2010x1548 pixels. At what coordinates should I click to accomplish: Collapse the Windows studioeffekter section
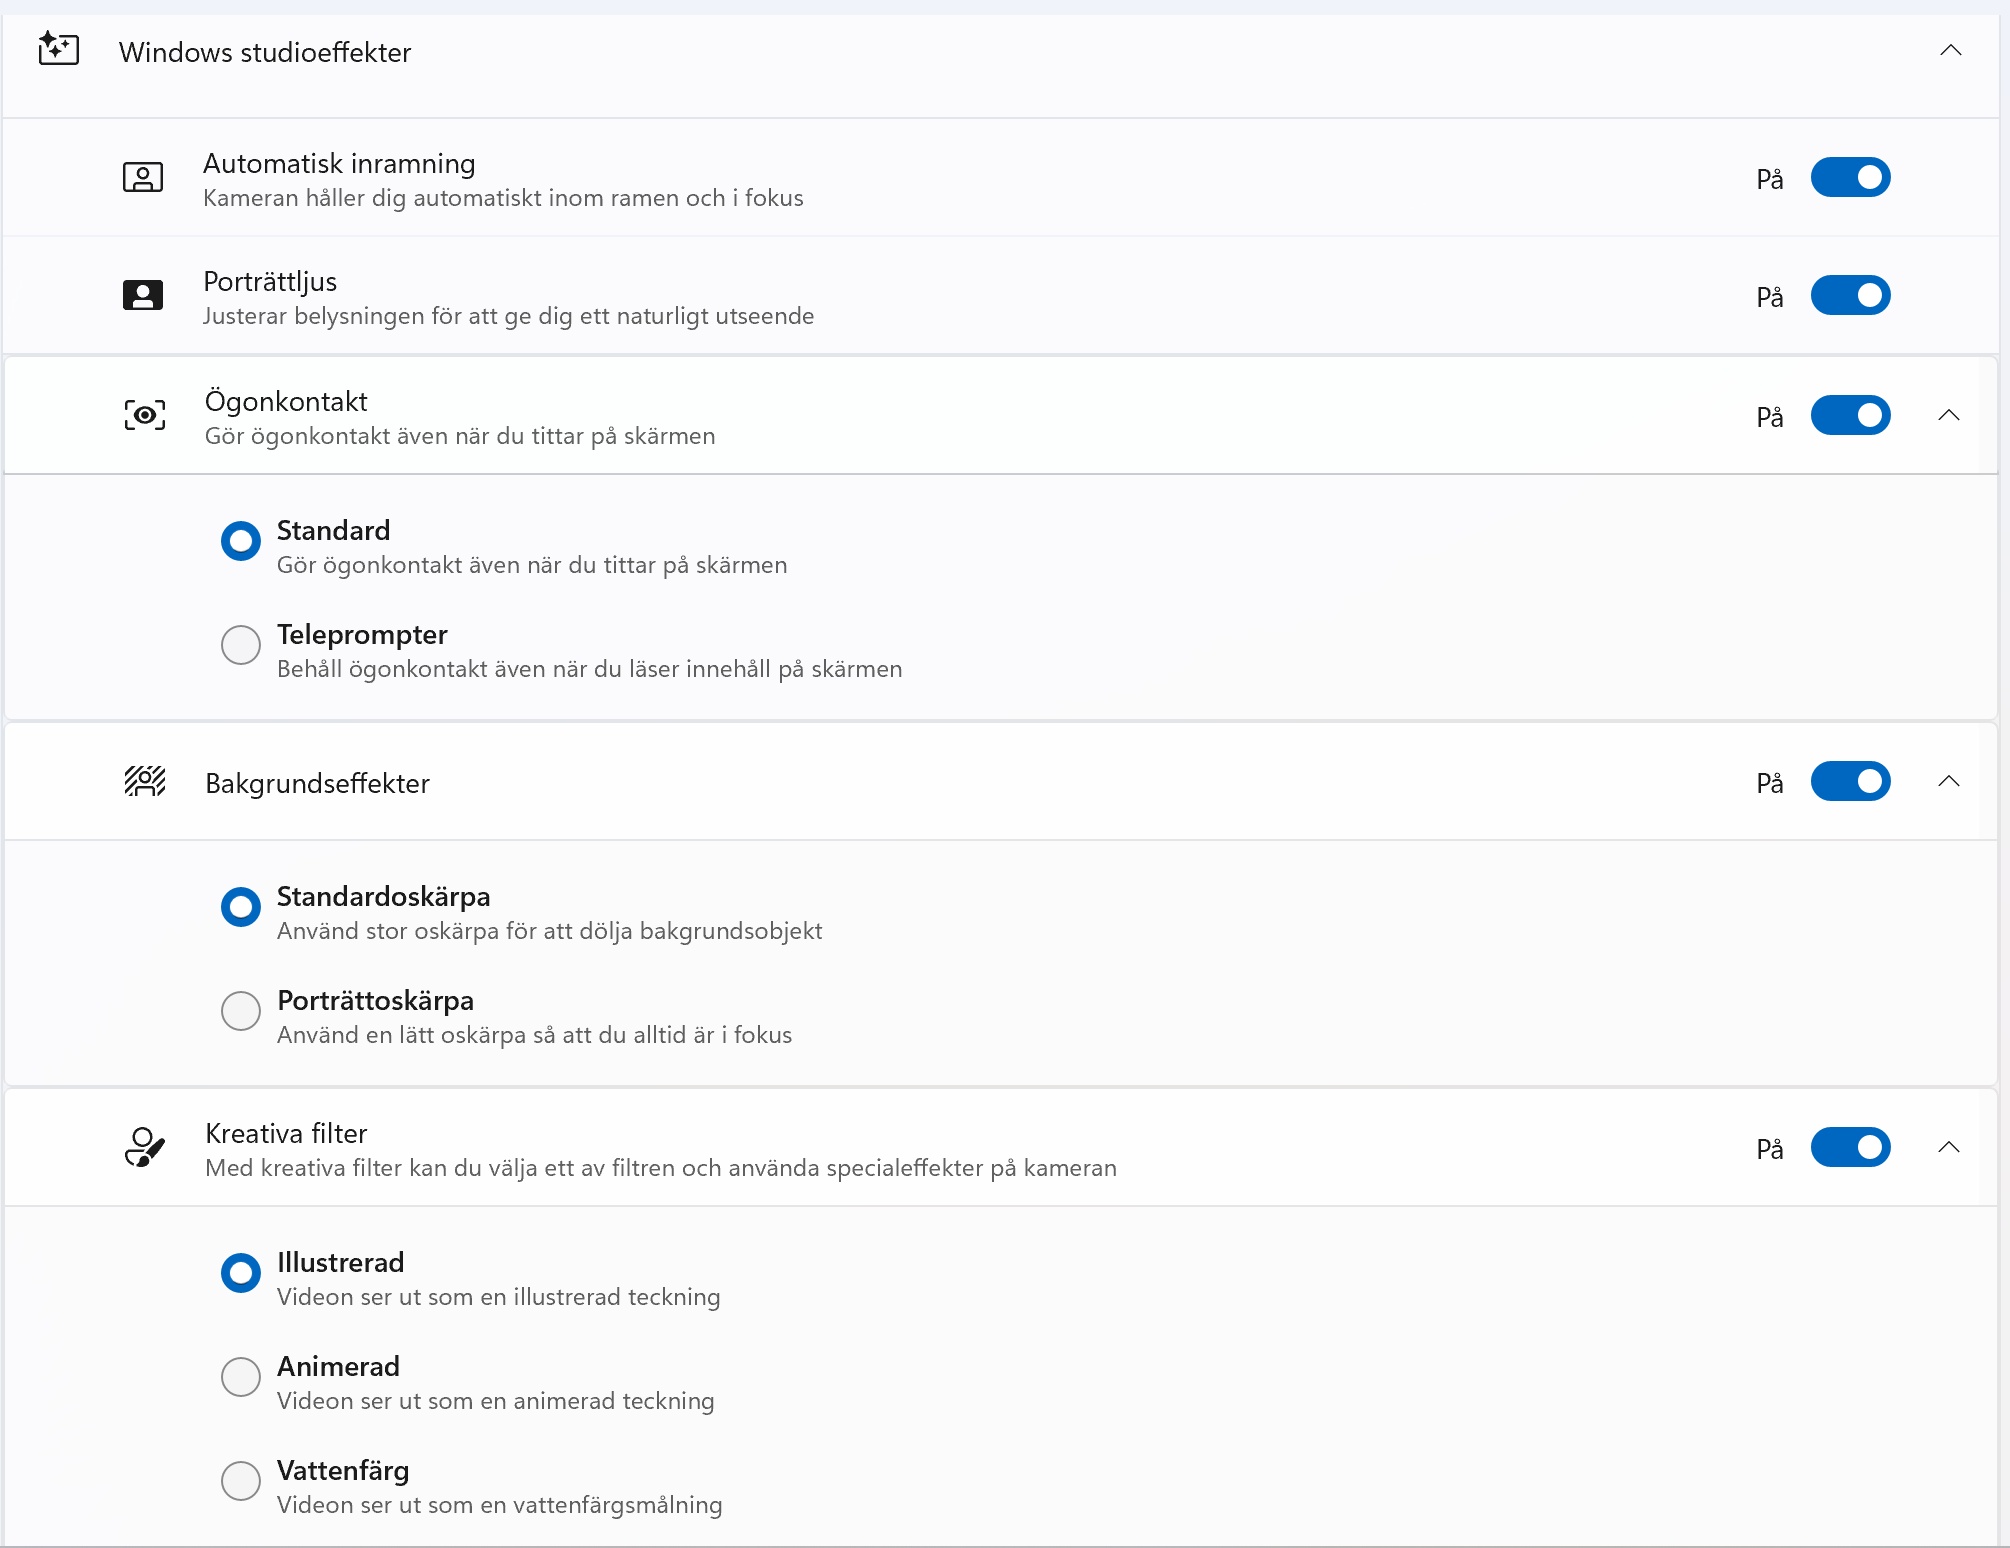point(1950,50)
